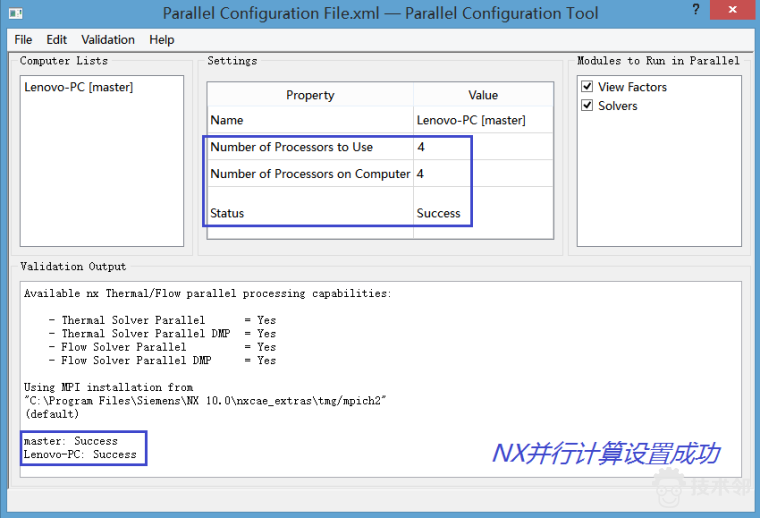Open the File menu
Image resolution: width=760 pixels, height=518 pixels.
pos(23,40)
